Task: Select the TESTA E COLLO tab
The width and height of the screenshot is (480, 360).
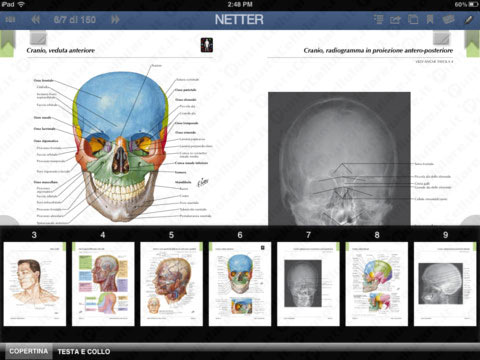Action: click(x=84, y=351)
